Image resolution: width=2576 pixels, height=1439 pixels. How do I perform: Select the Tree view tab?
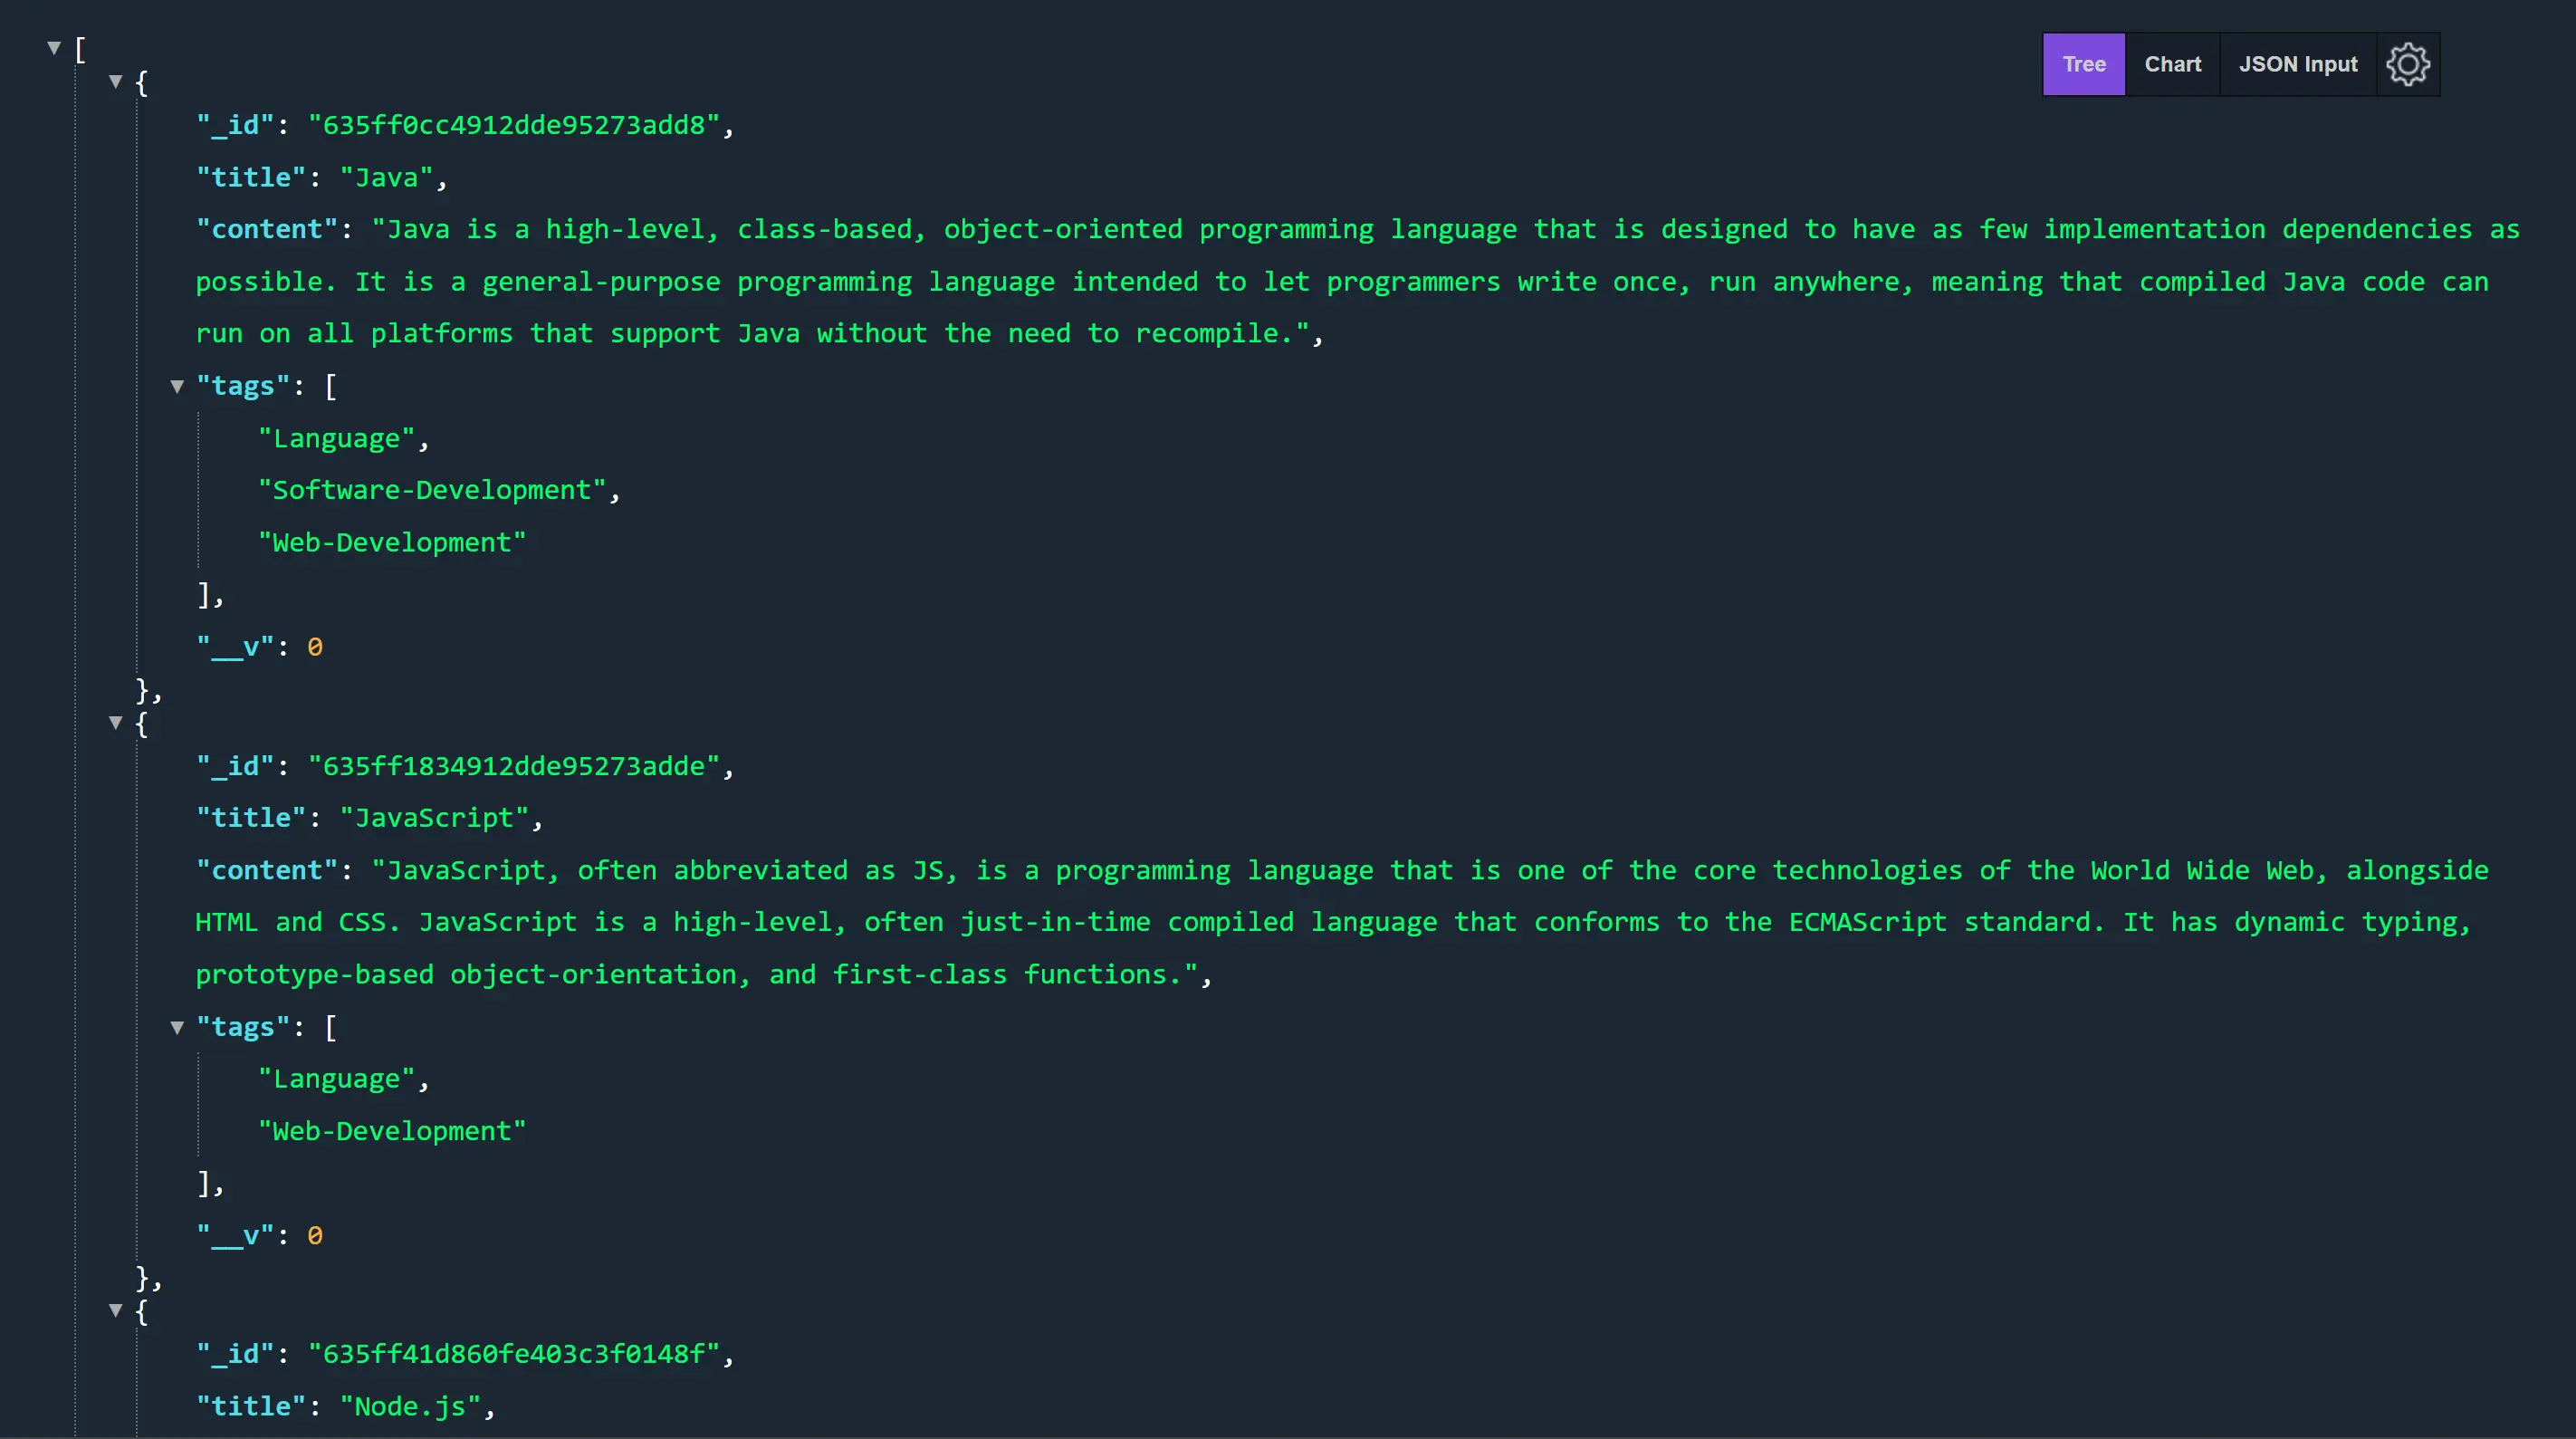[2083, 65]
